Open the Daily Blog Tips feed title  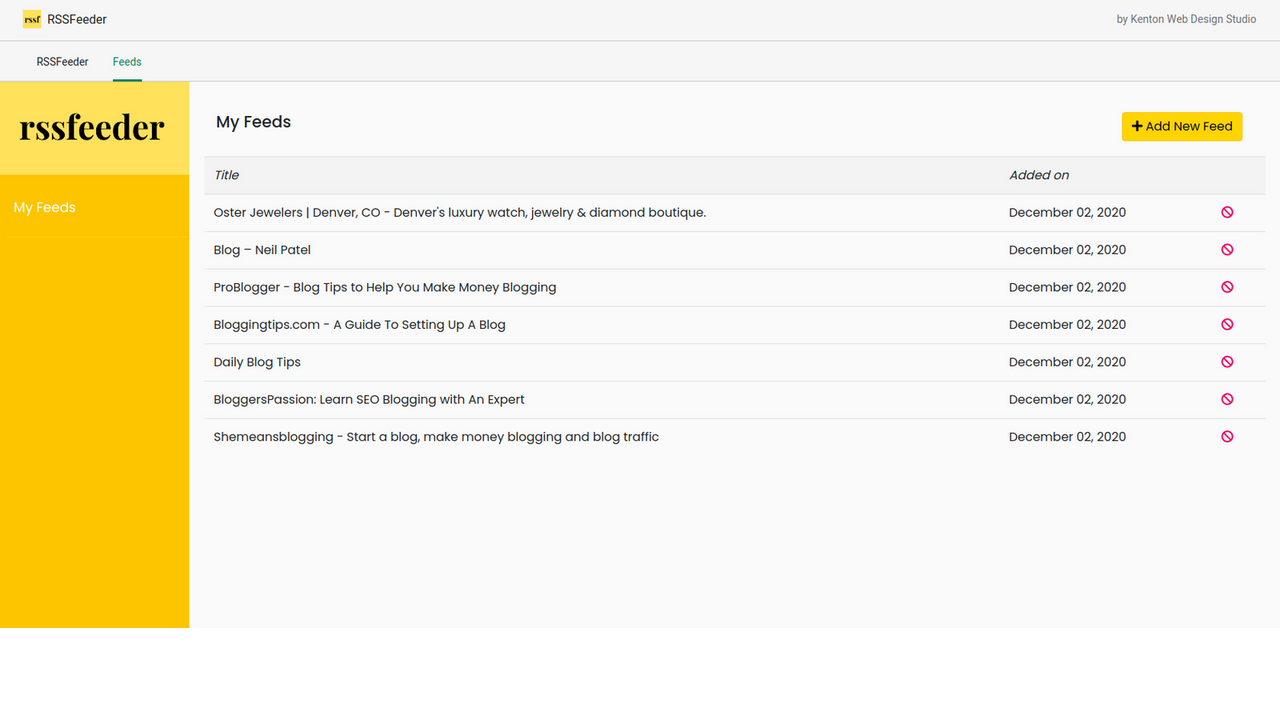[257, 361]
